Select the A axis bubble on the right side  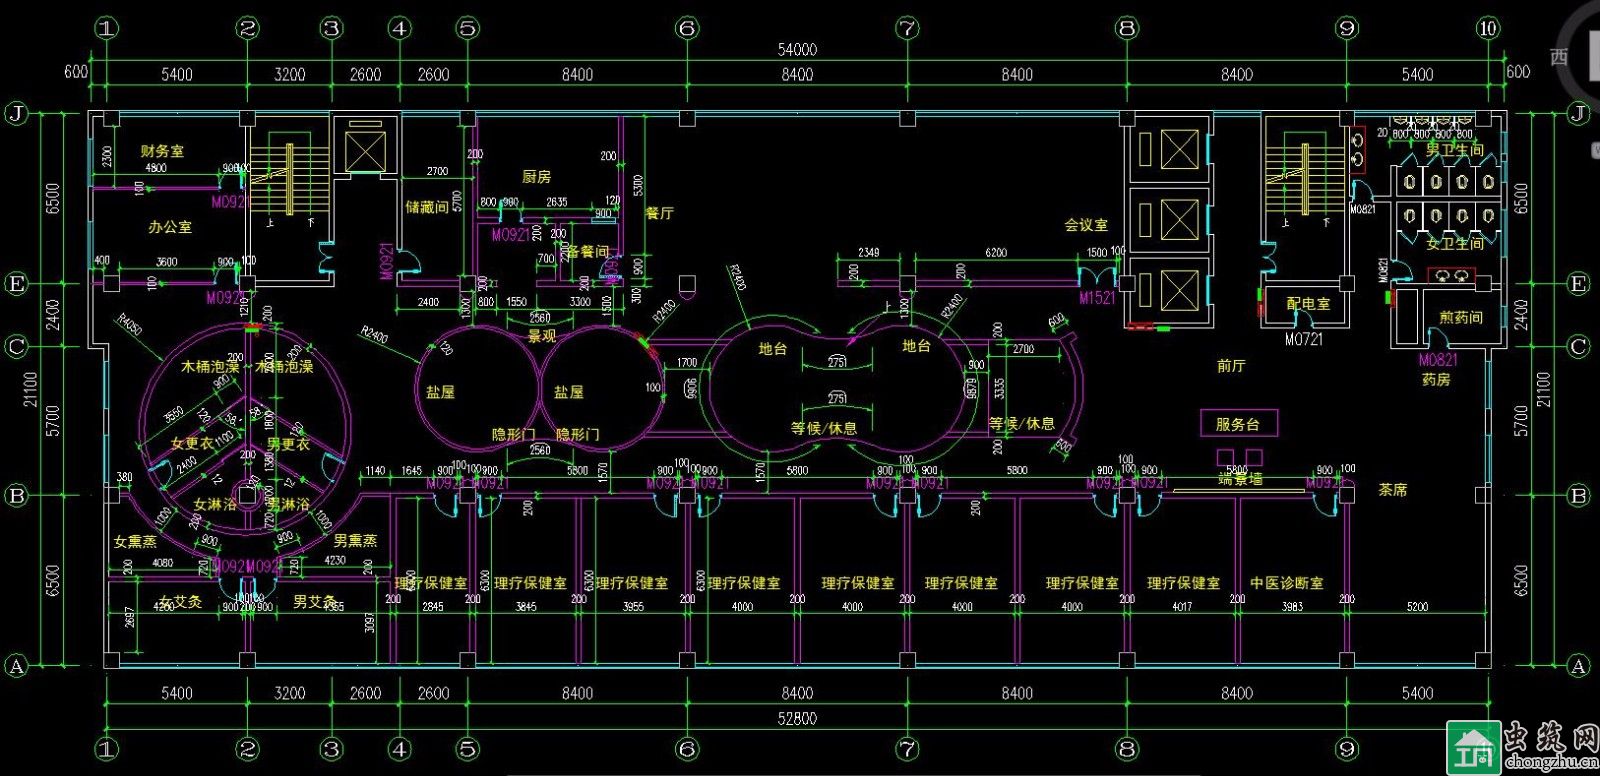point(1578,665)
